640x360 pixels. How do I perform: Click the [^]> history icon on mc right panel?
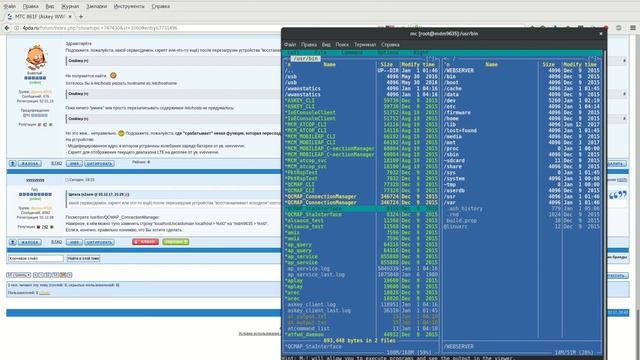point(594,59)
